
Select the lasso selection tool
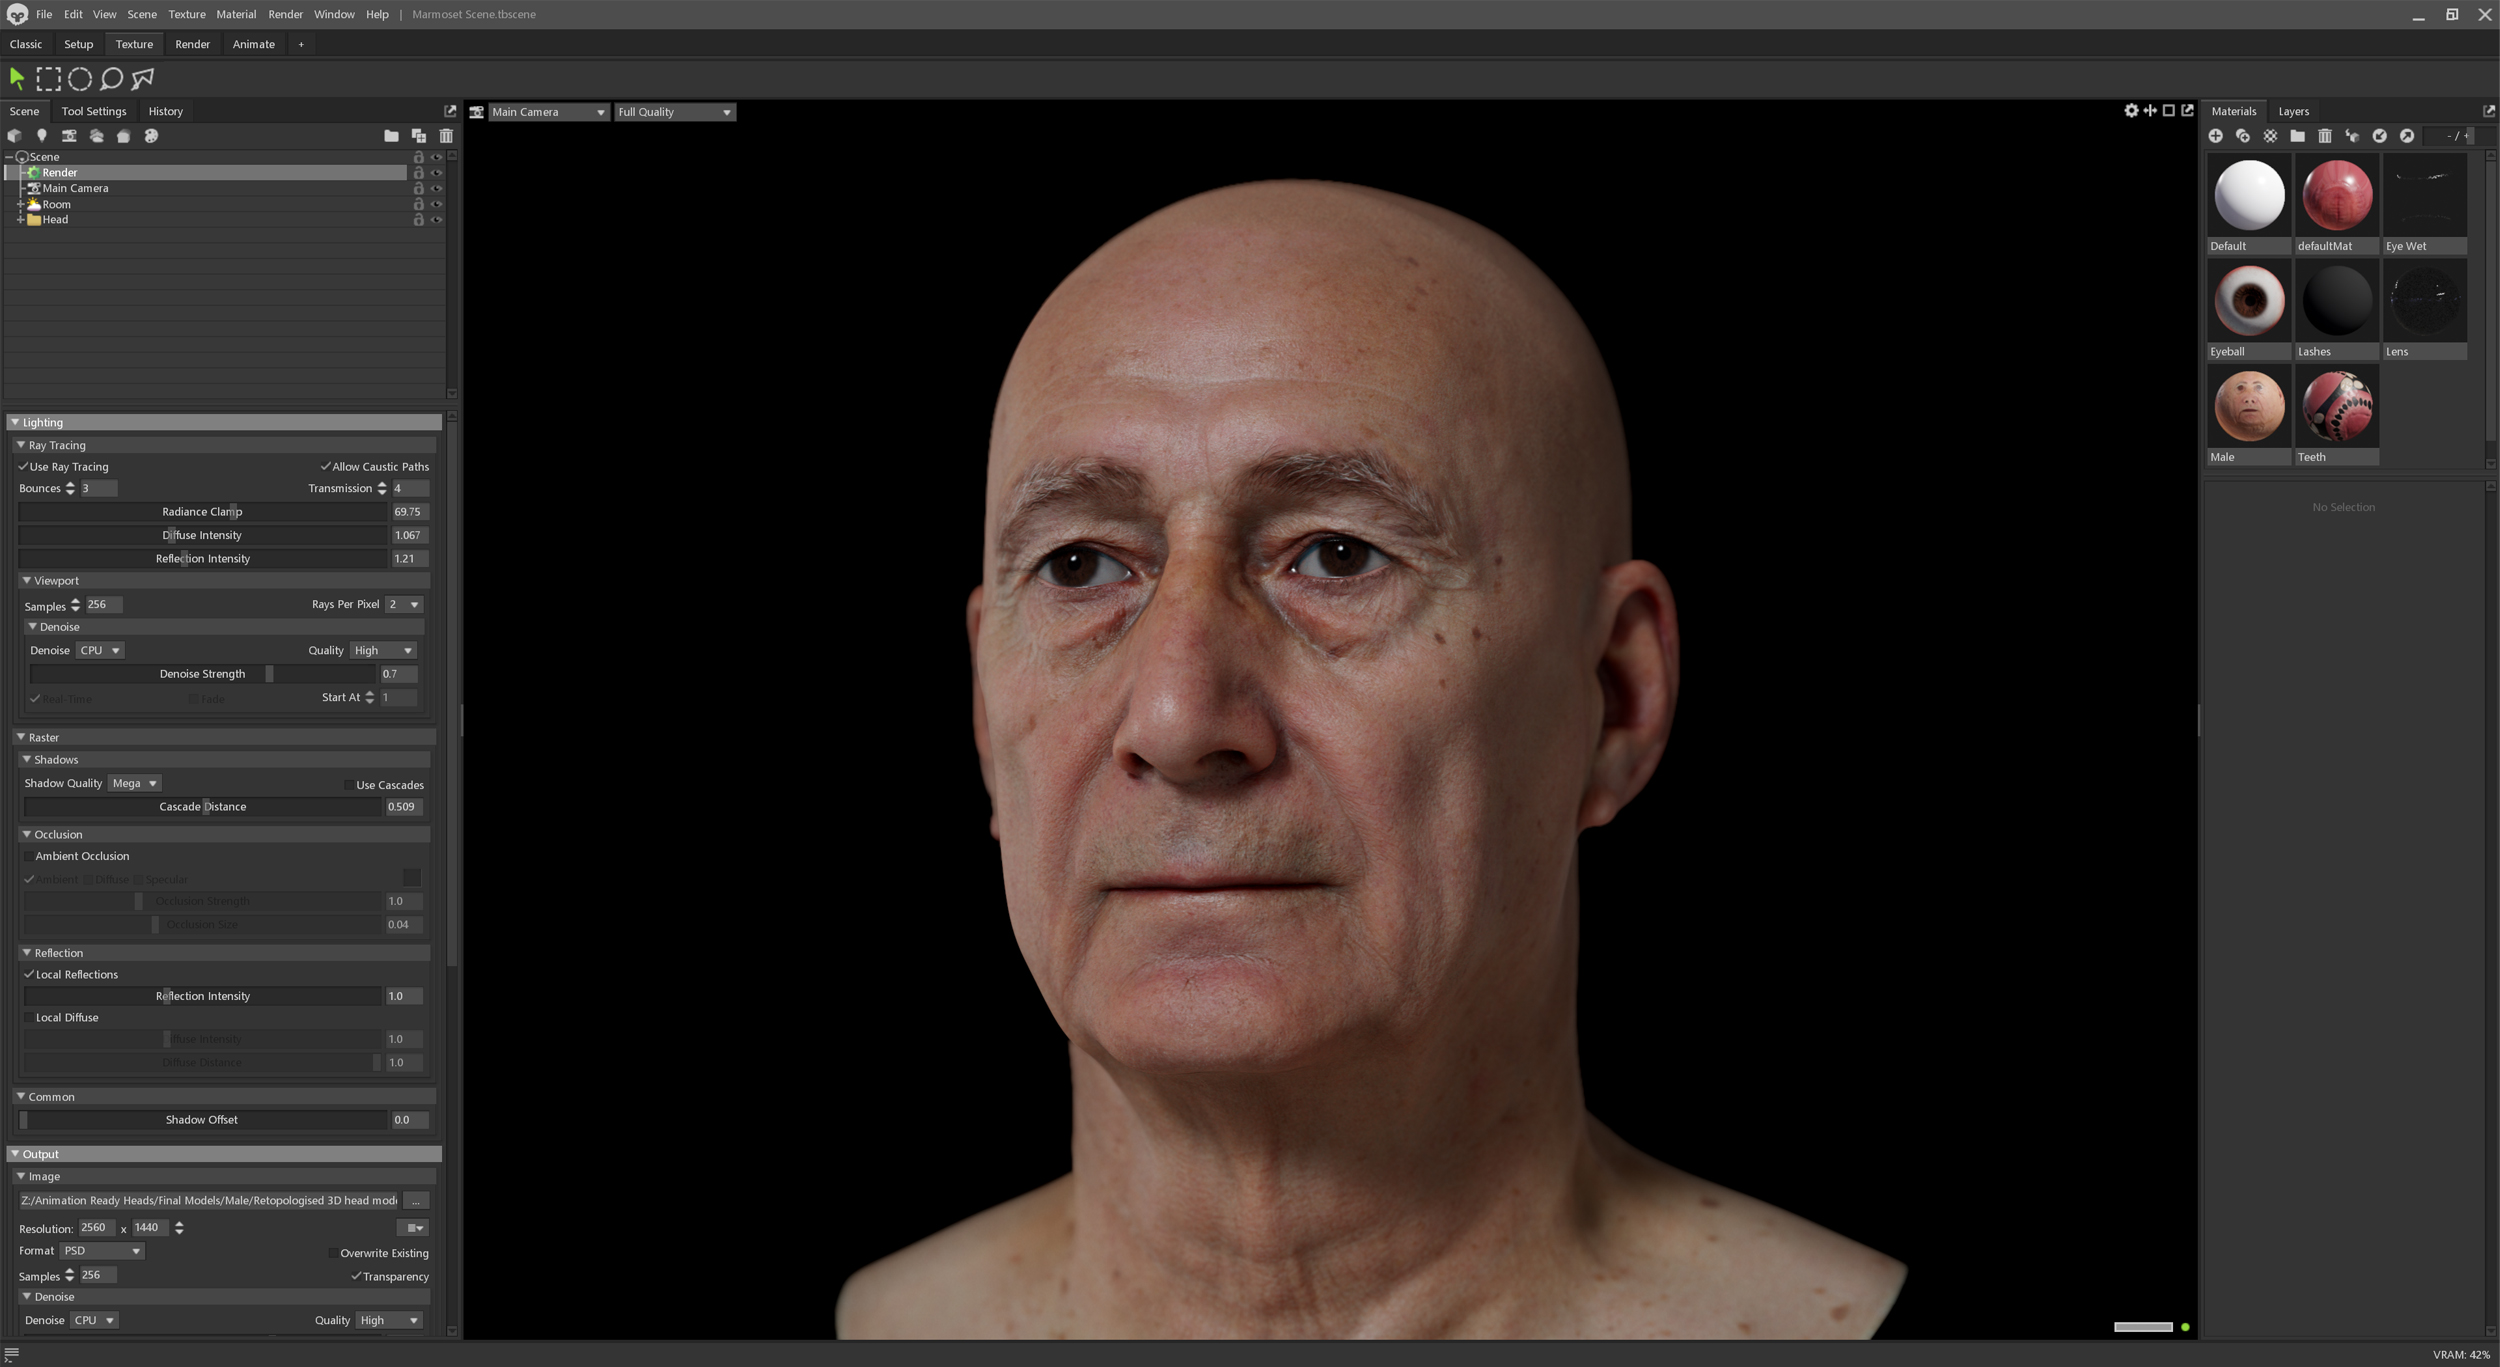point(112,78)
